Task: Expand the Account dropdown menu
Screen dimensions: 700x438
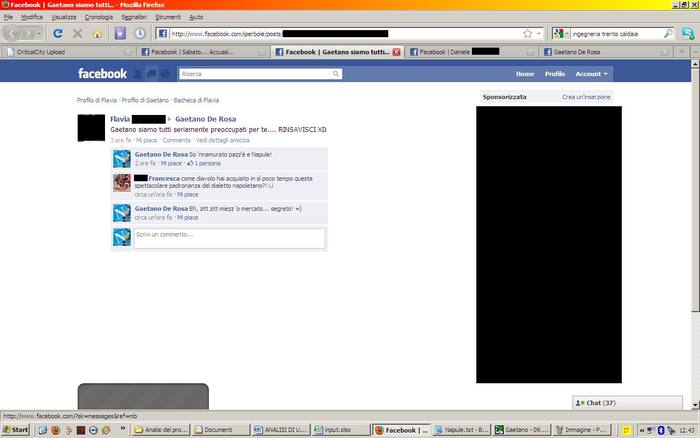Action: pos(592,74)
